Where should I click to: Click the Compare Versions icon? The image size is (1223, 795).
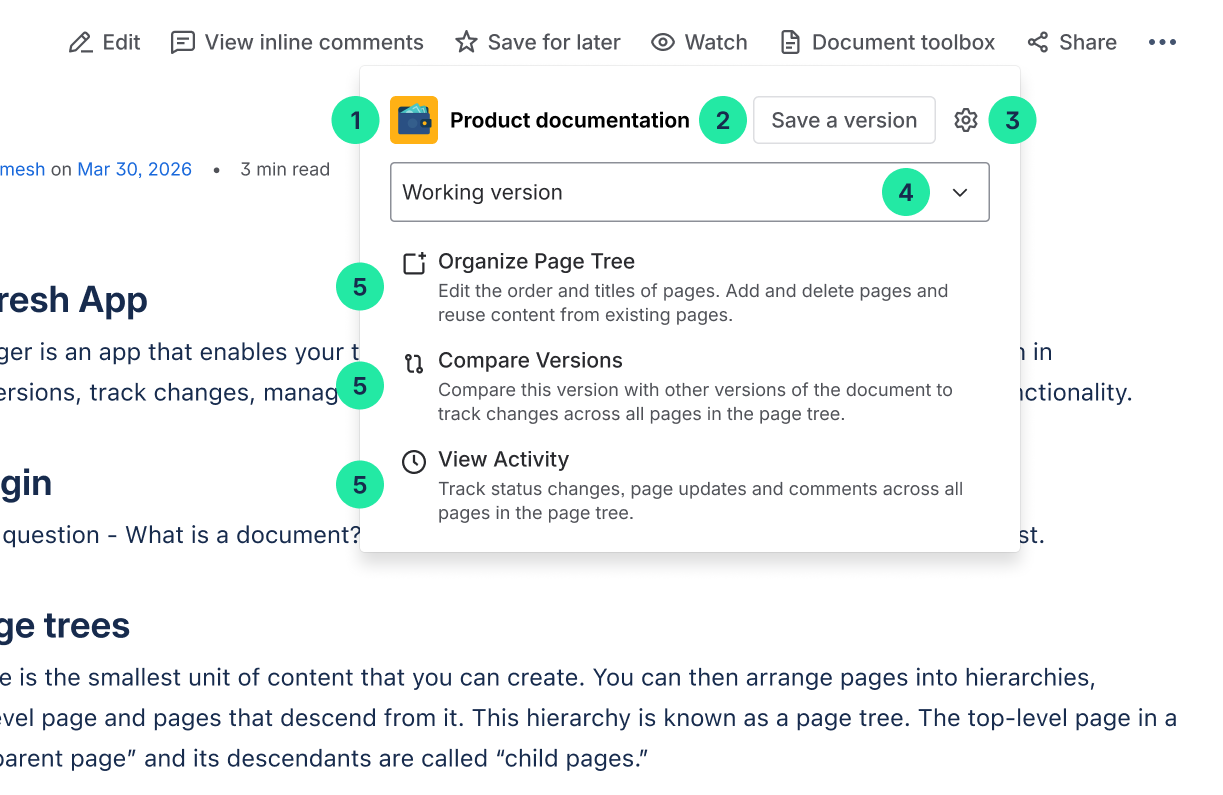pyautogui.click(x=414, y=362)
